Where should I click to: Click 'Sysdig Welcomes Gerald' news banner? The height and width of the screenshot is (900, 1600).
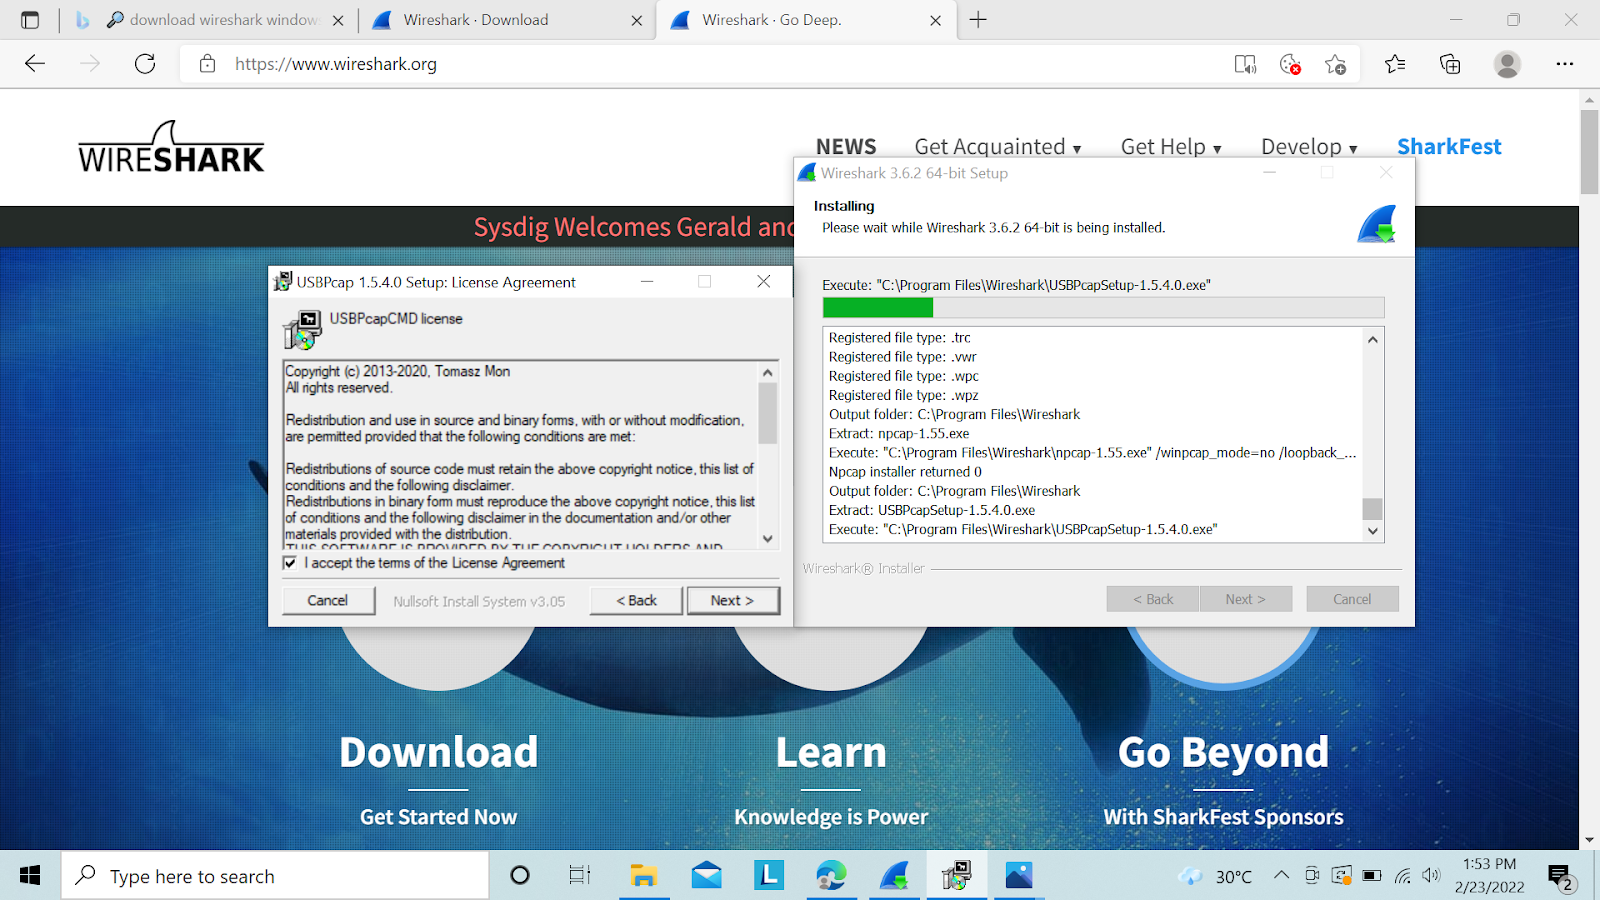(x=634, y=227)
